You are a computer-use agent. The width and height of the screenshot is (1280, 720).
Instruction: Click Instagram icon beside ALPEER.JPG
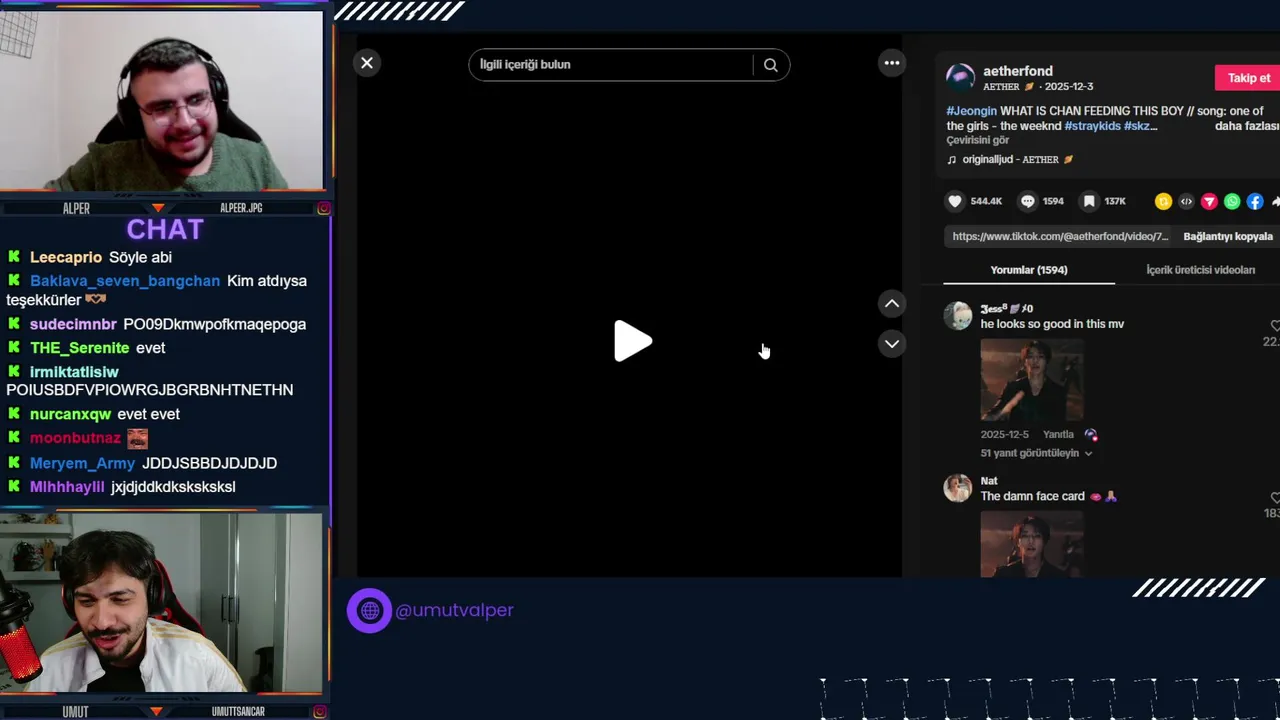click(x=323, y=208)
